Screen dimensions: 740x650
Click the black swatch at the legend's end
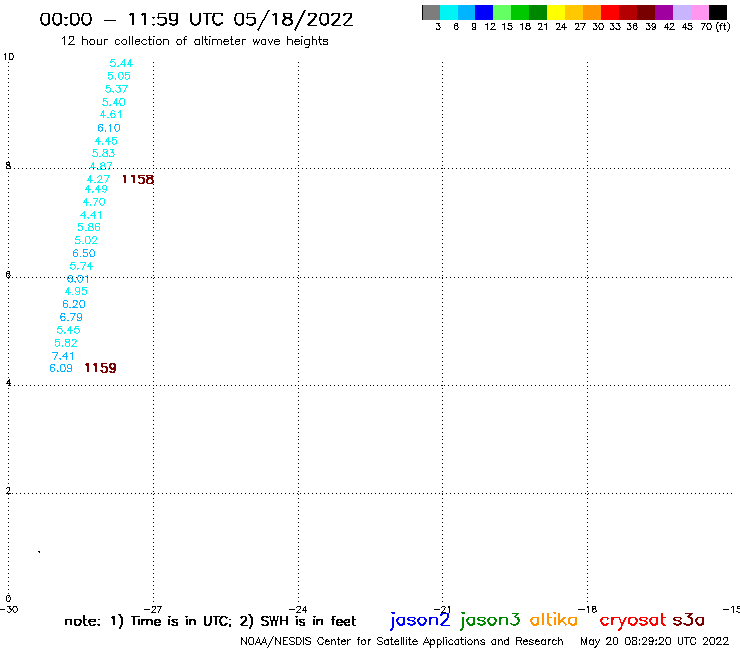[x=718, y=12]
